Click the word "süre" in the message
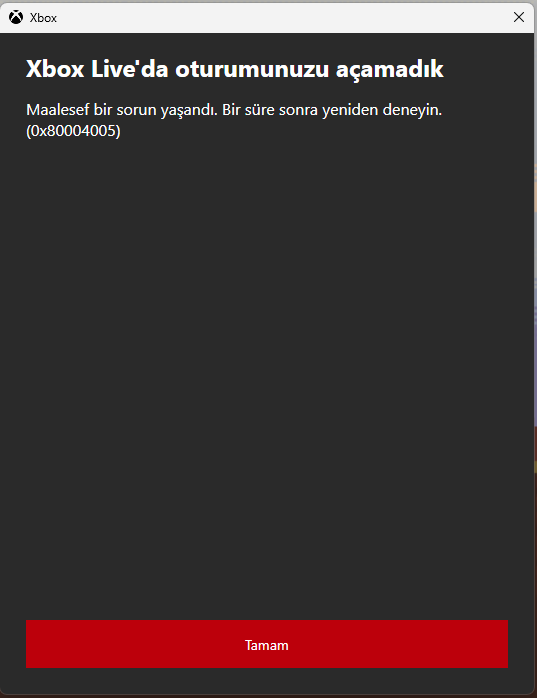The width and height of the screenshot is (537, 698). (260, 110)
